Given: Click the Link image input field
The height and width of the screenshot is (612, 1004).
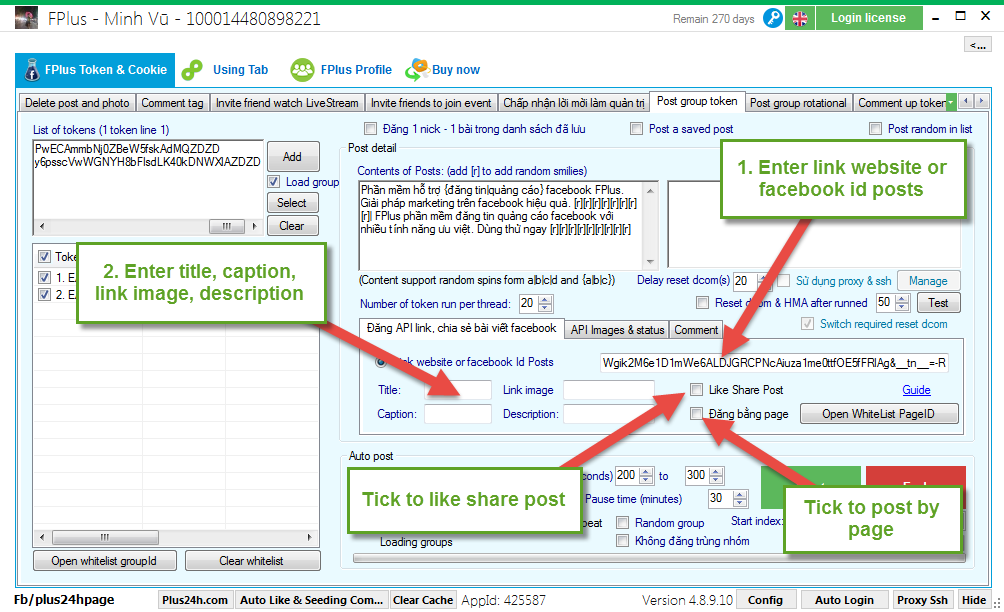Looking at the screenshot, I should pyautogui.click(x=609, y=390).
